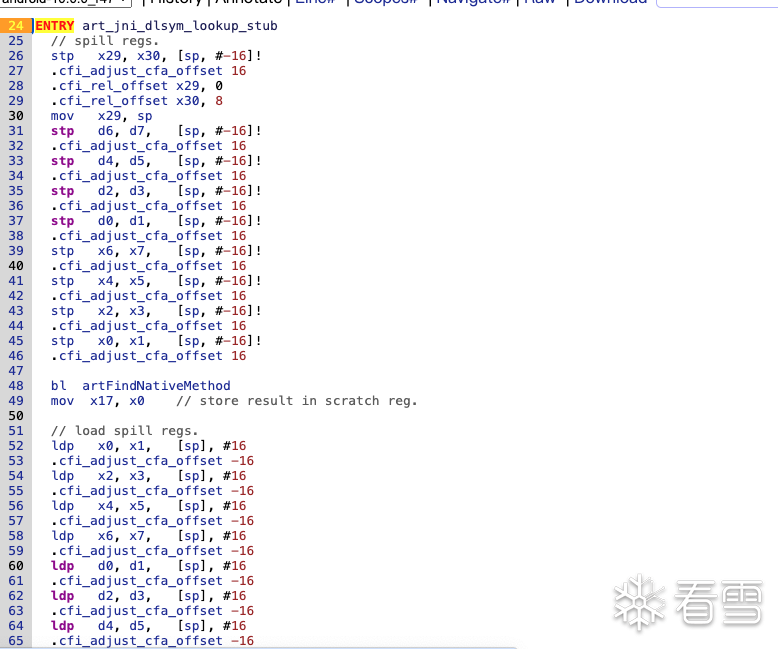Click the bl instruction on line 48
This screenshot has width=778, height=649.
click(x=59, y=386)
